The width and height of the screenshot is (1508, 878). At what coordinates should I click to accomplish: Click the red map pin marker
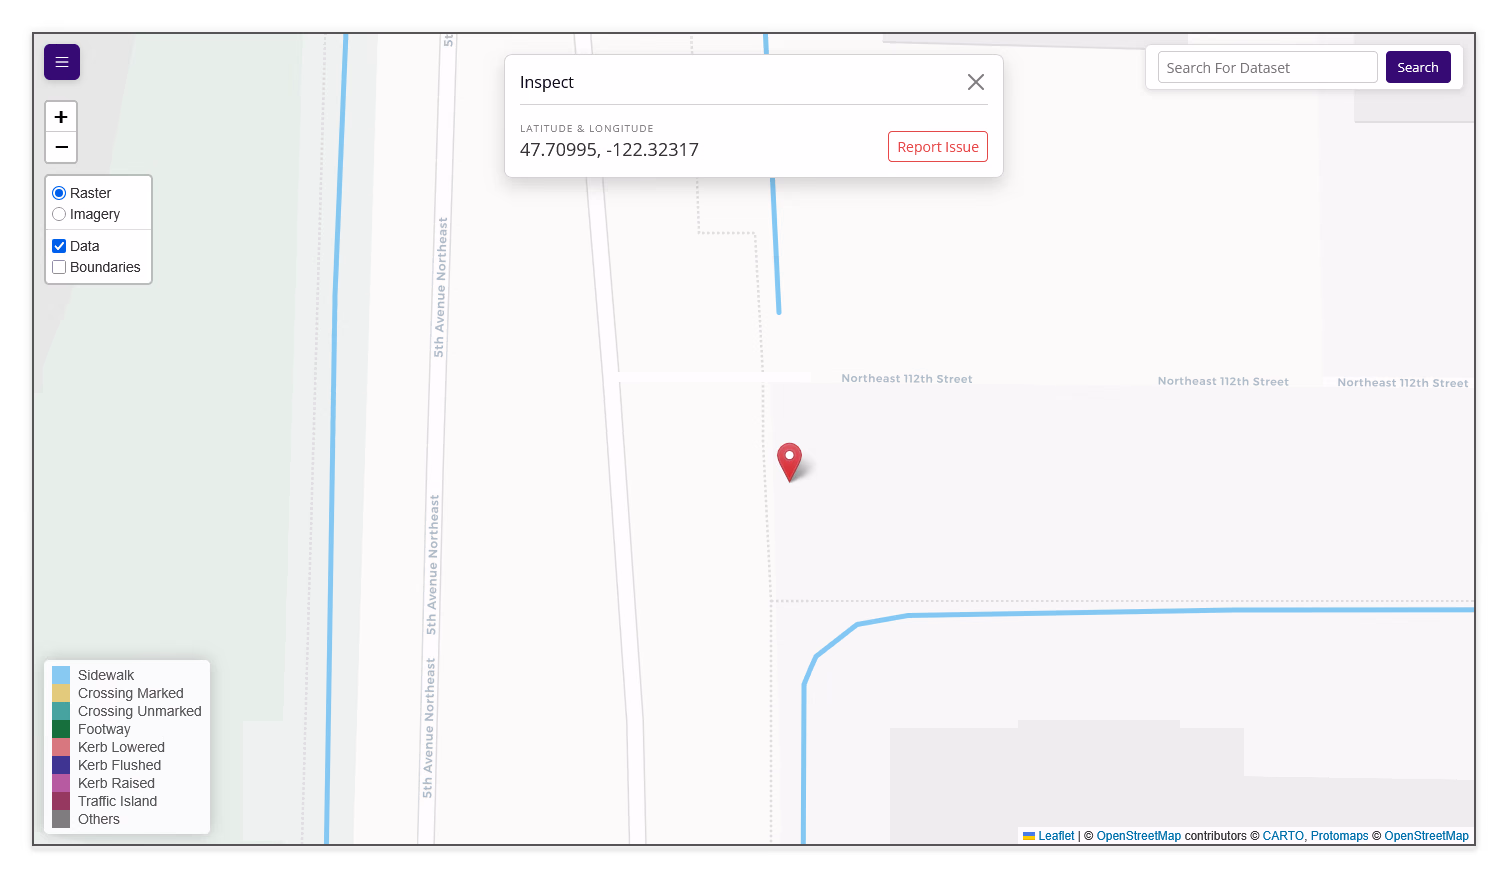point(790,462)
